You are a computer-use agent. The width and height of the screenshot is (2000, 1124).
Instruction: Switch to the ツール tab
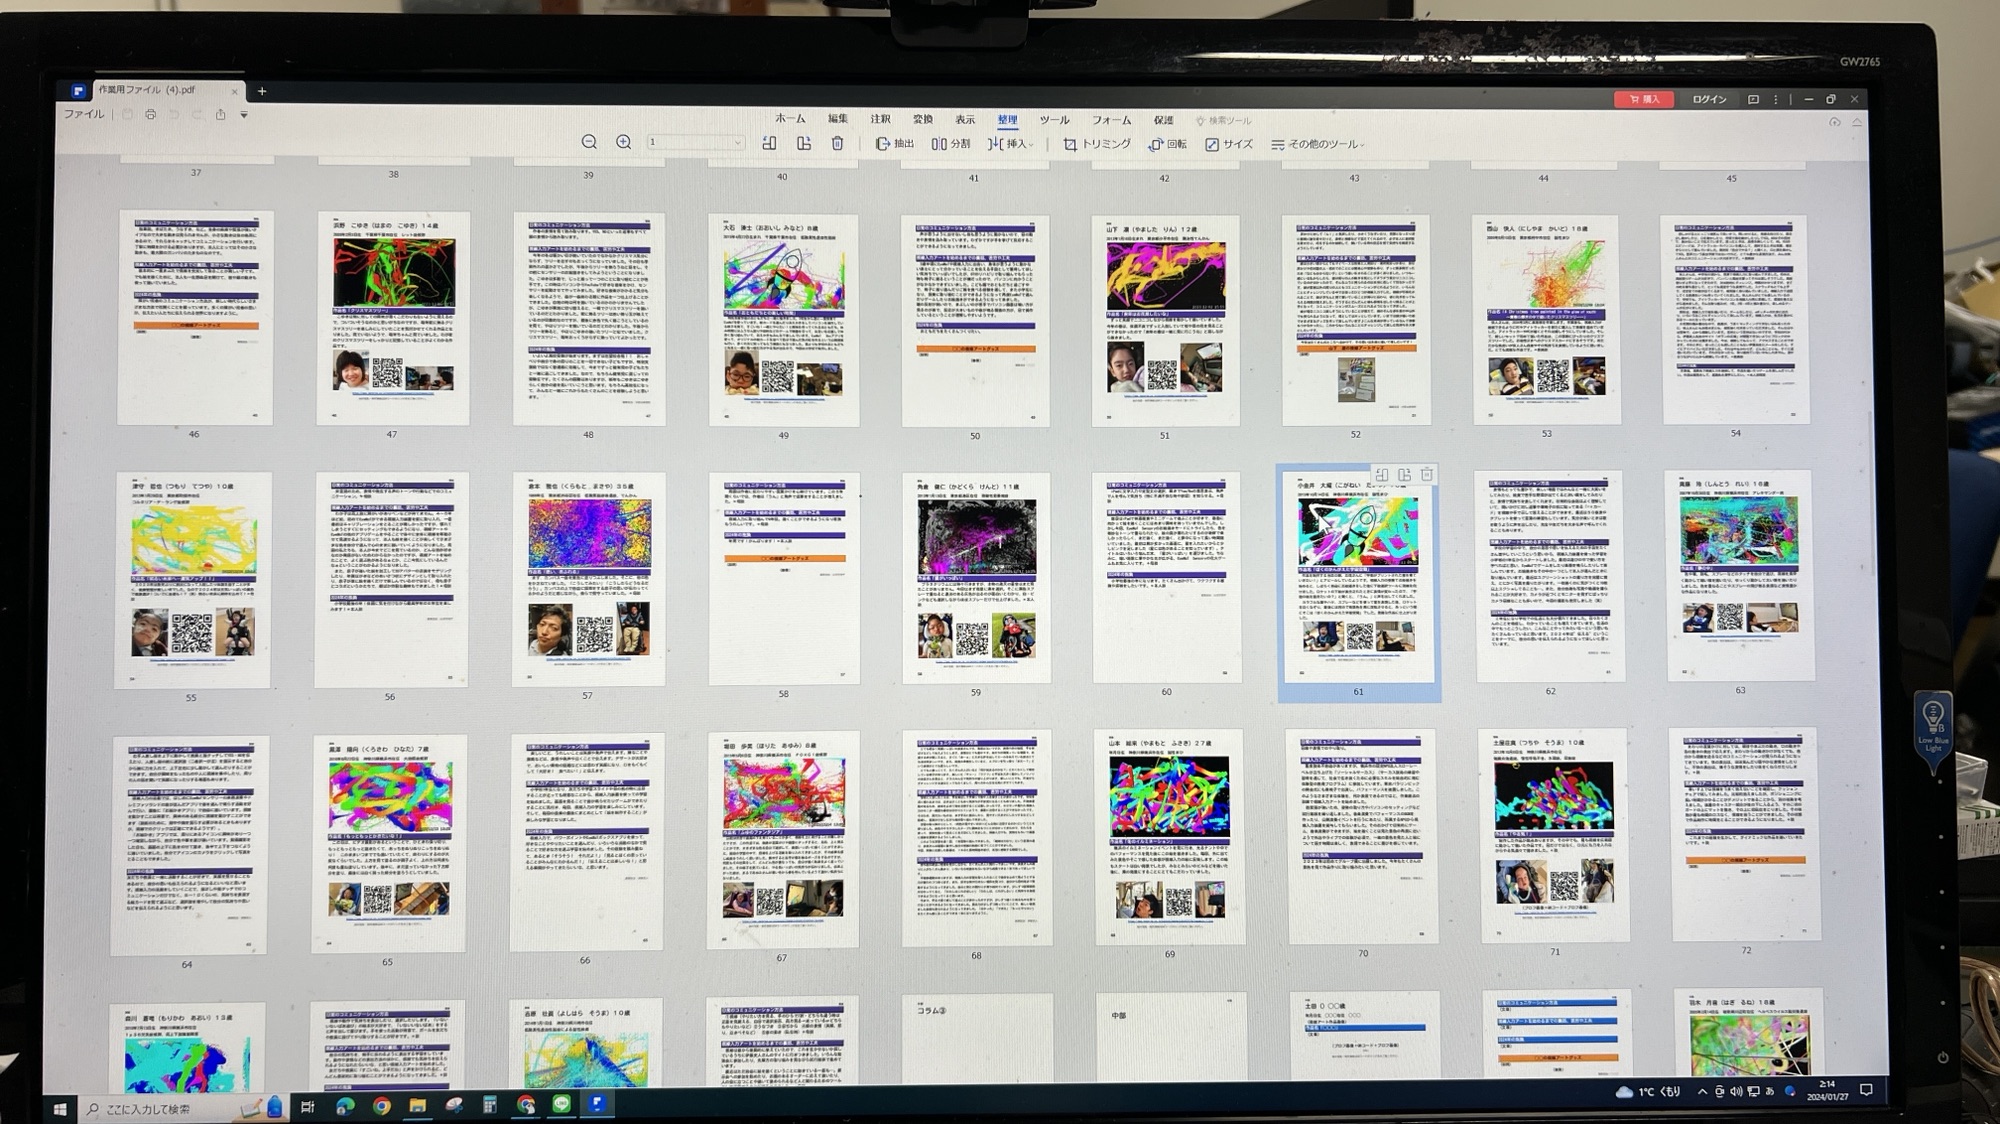click(1054, 120)
